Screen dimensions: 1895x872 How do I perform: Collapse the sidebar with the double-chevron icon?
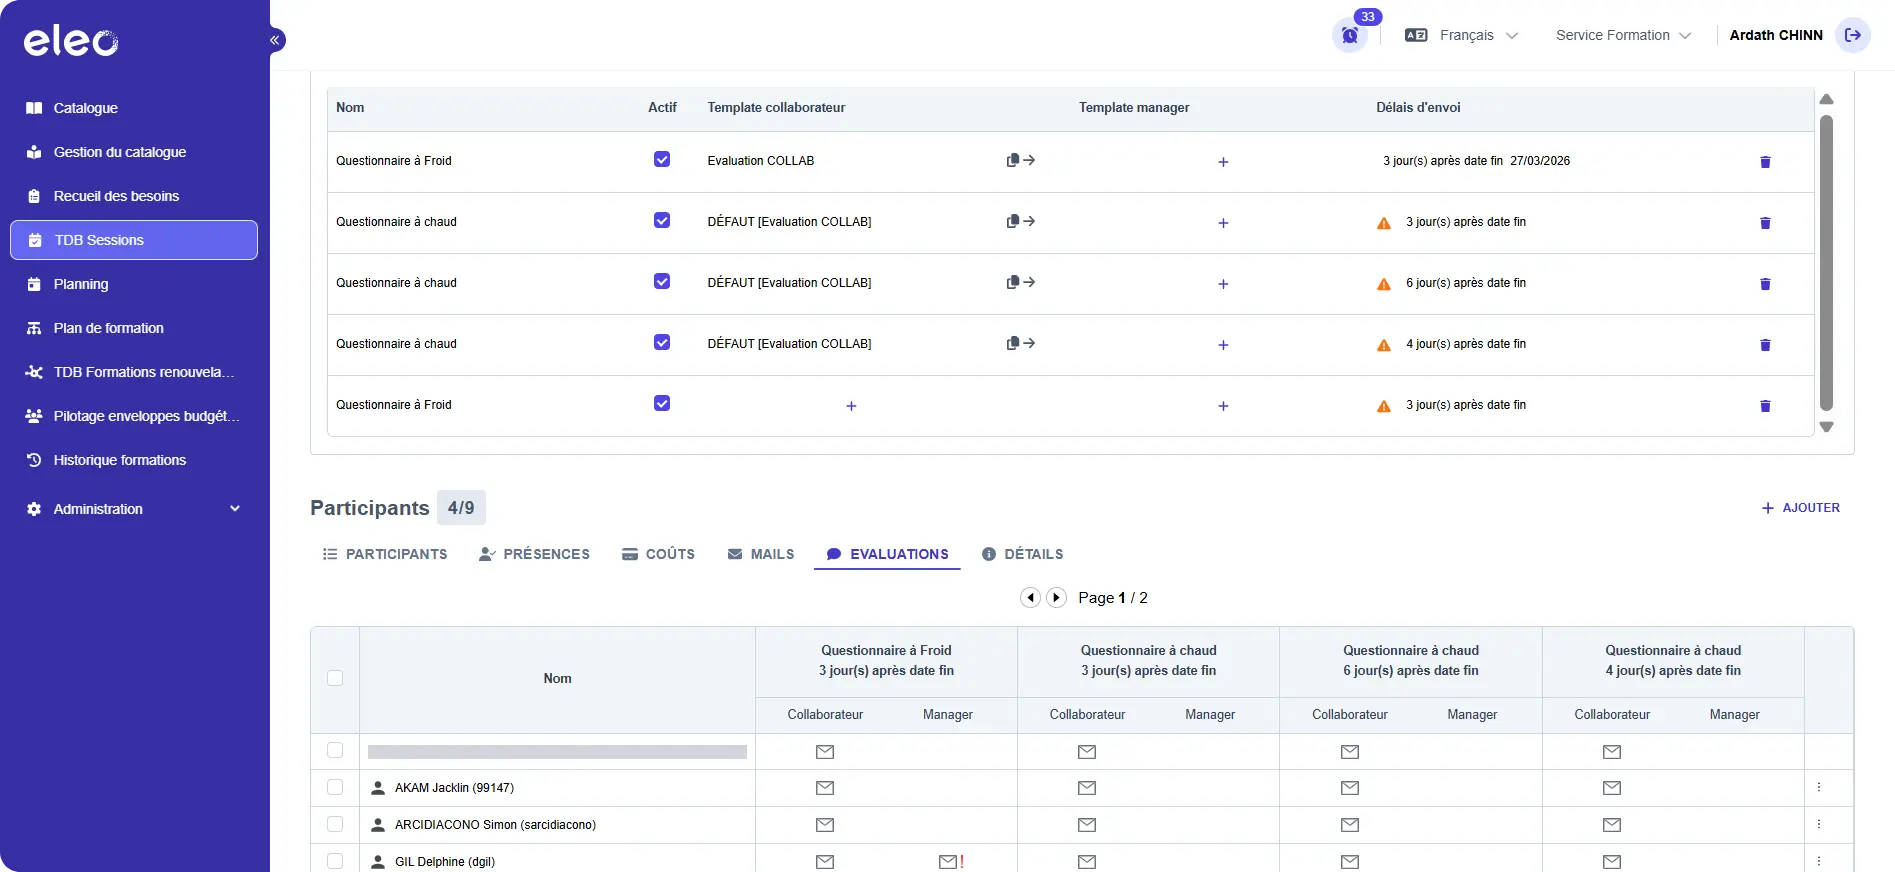(x=275, y=40)
